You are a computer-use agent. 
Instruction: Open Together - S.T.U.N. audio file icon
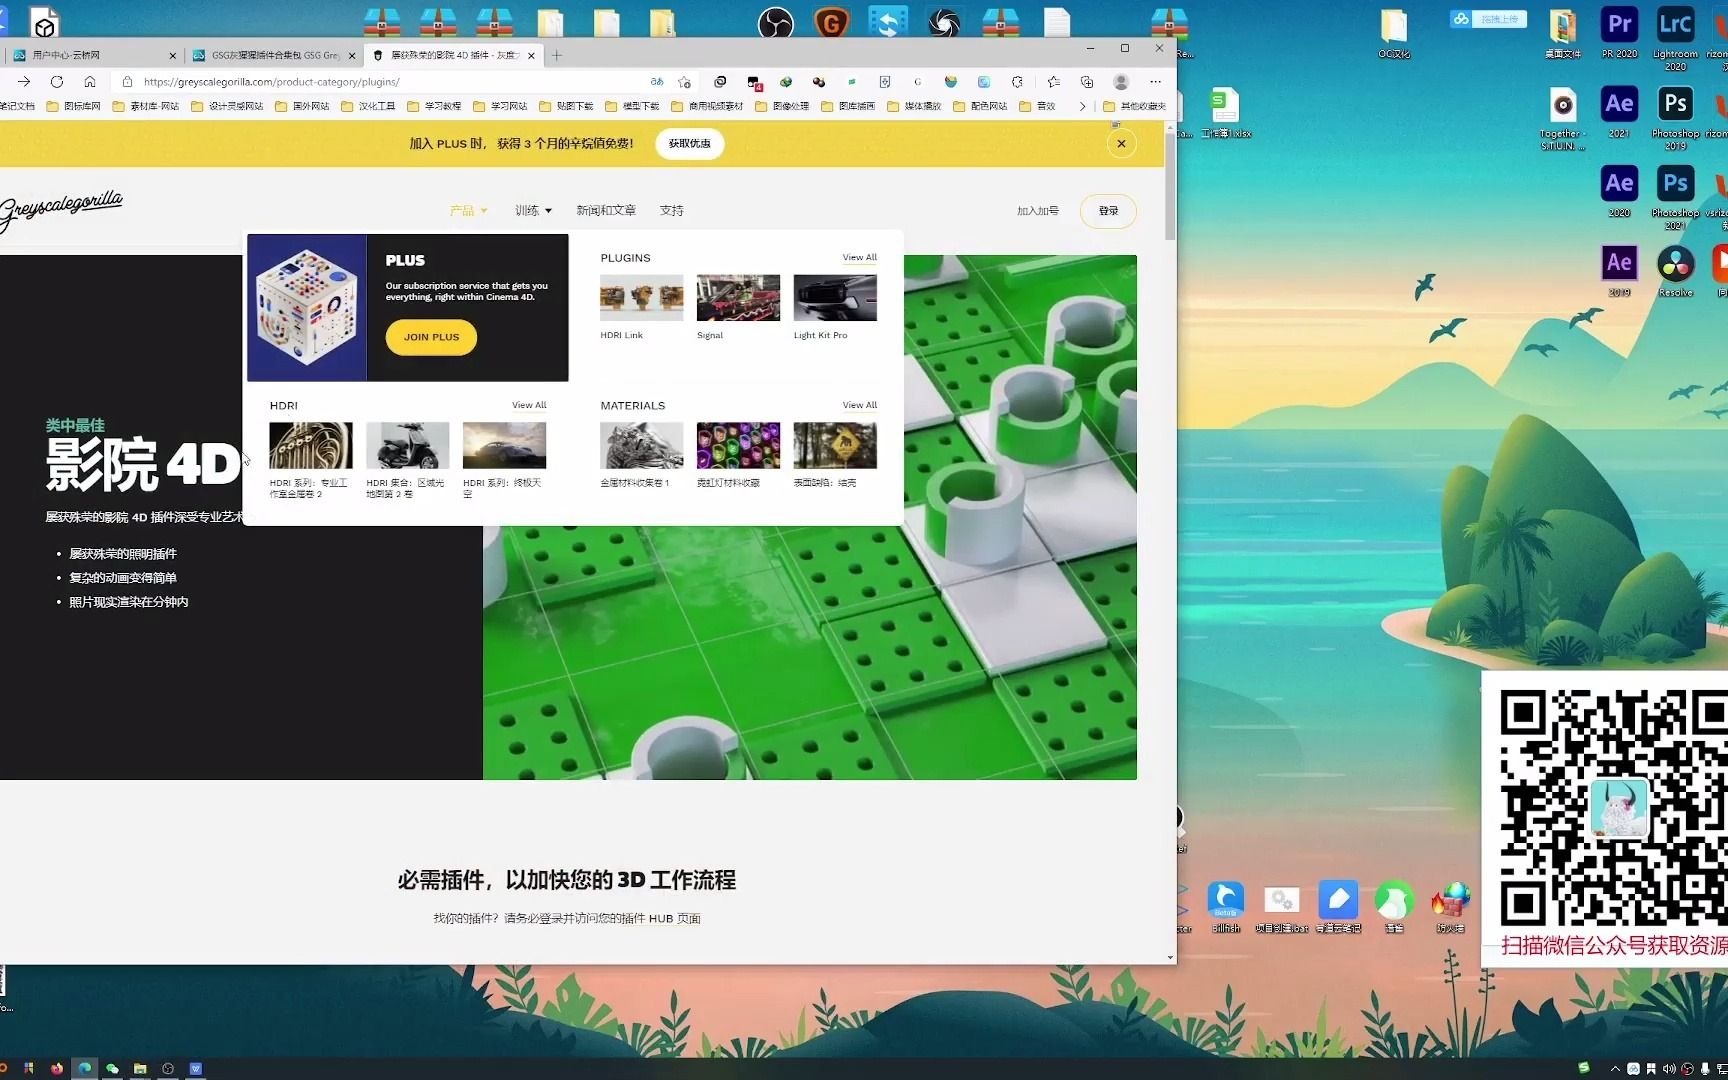pos(1563,118)
